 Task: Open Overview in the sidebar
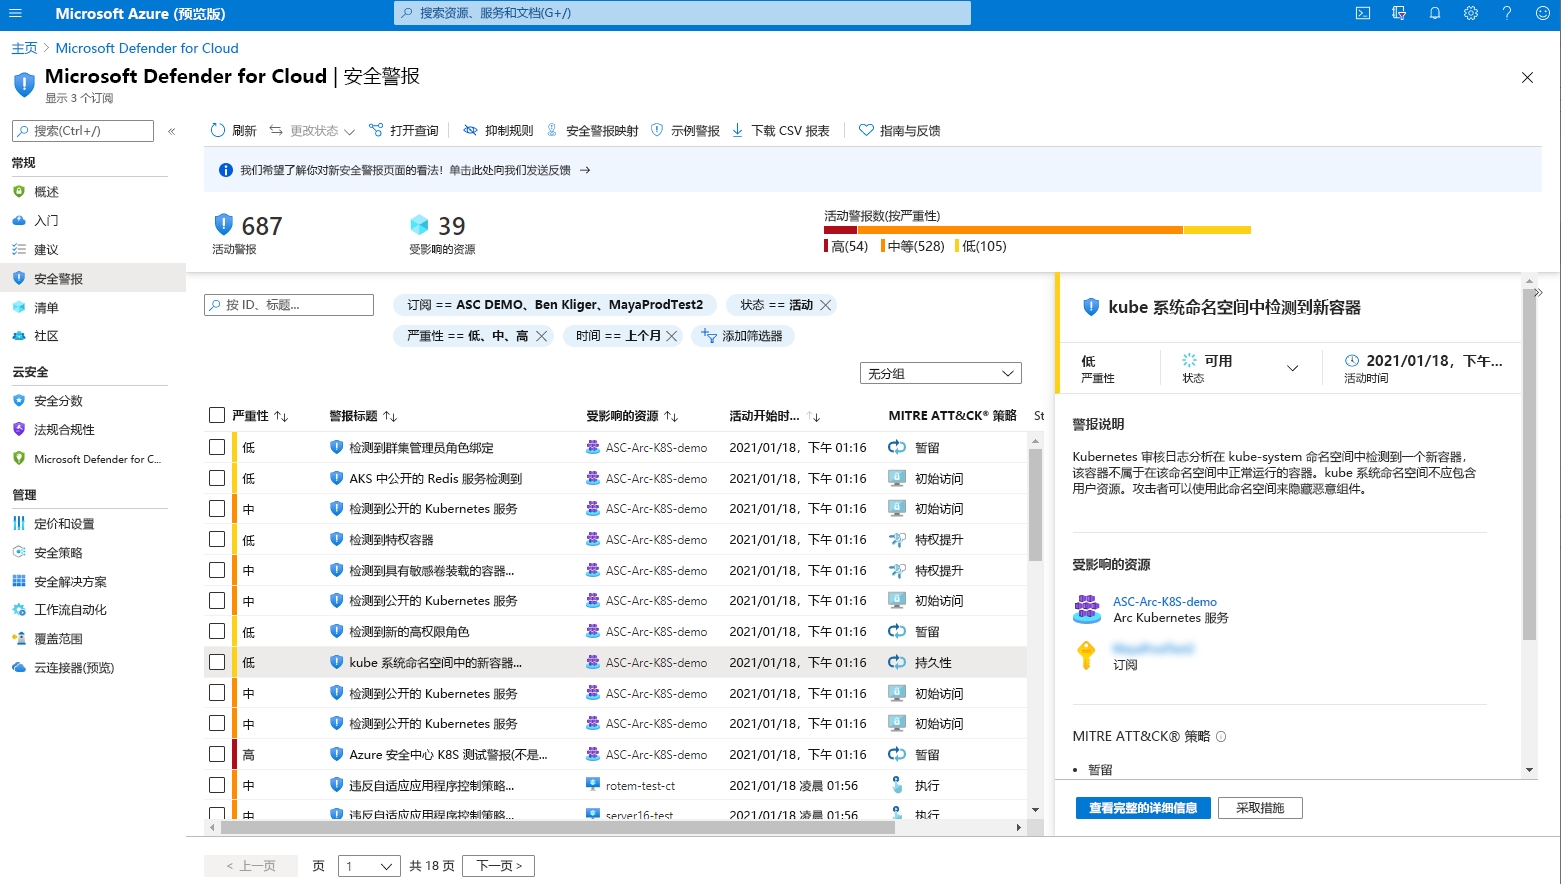click(x=46, y=192)
